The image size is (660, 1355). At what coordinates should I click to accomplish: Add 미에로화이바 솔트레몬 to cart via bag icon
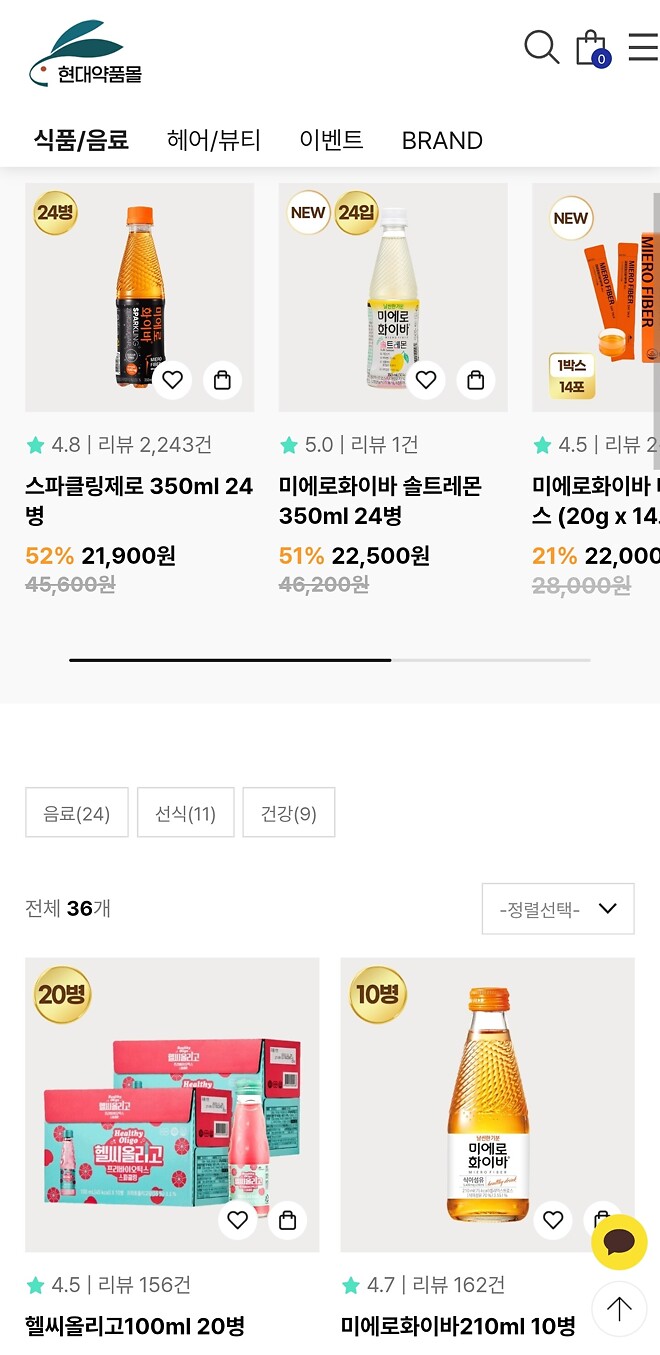(x=475, y=380)
